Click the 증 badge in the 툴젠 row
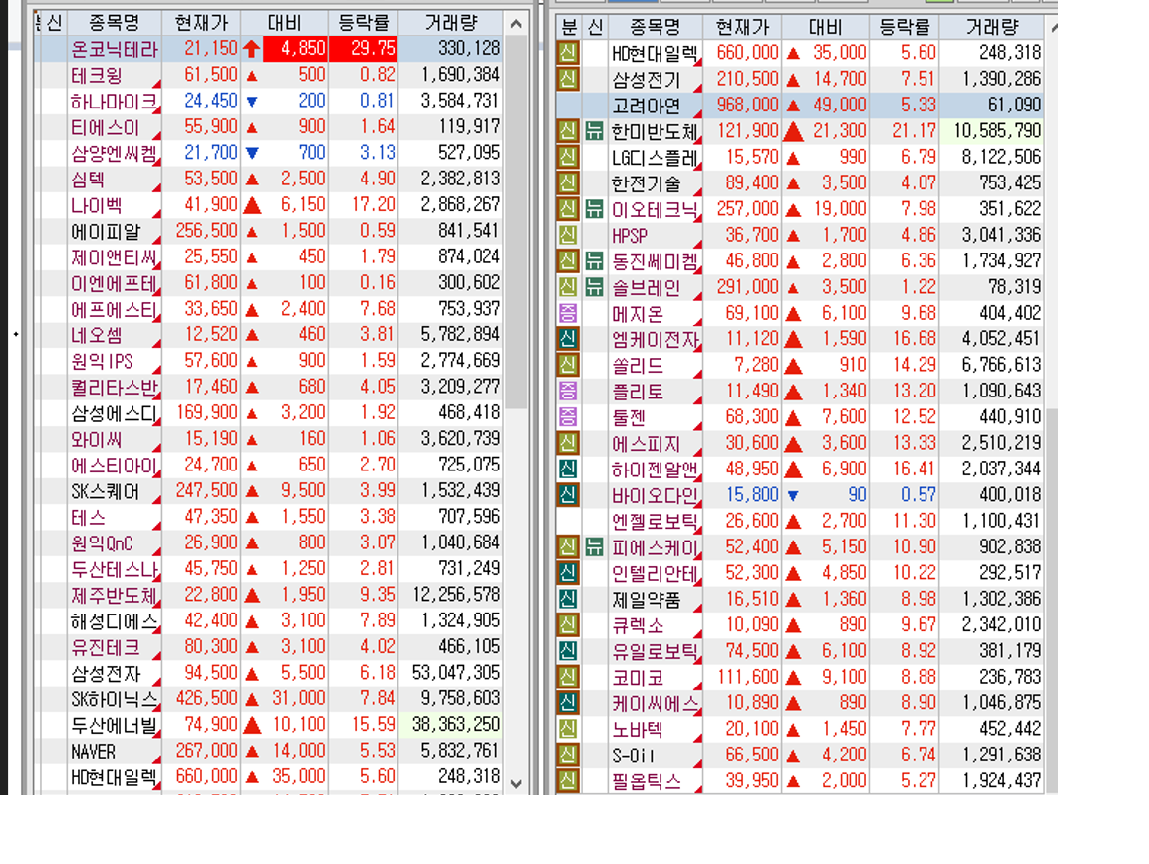 click(568, 417)
